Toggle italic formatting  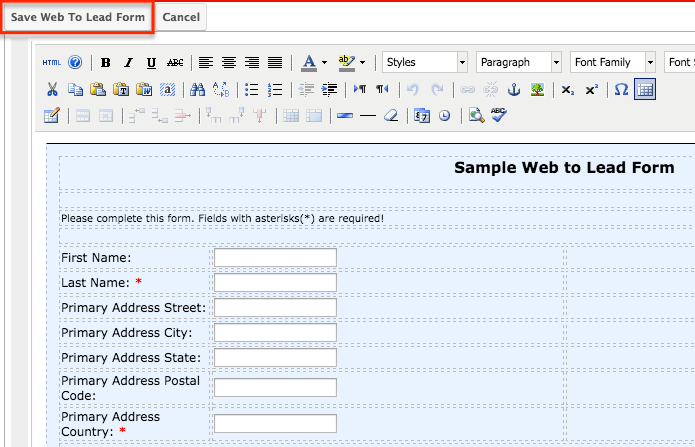coord(128,63)
